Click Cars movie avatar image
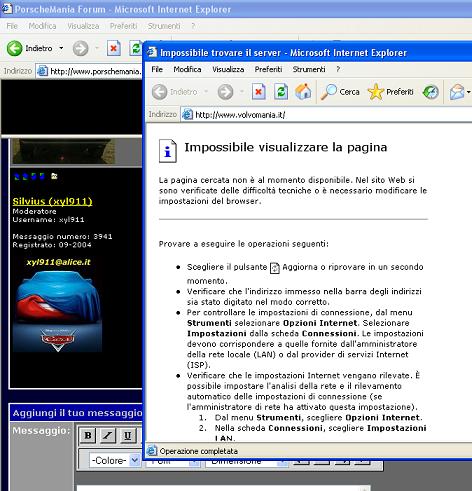Viewport: 472px width, 491px height. pos(58,311)
